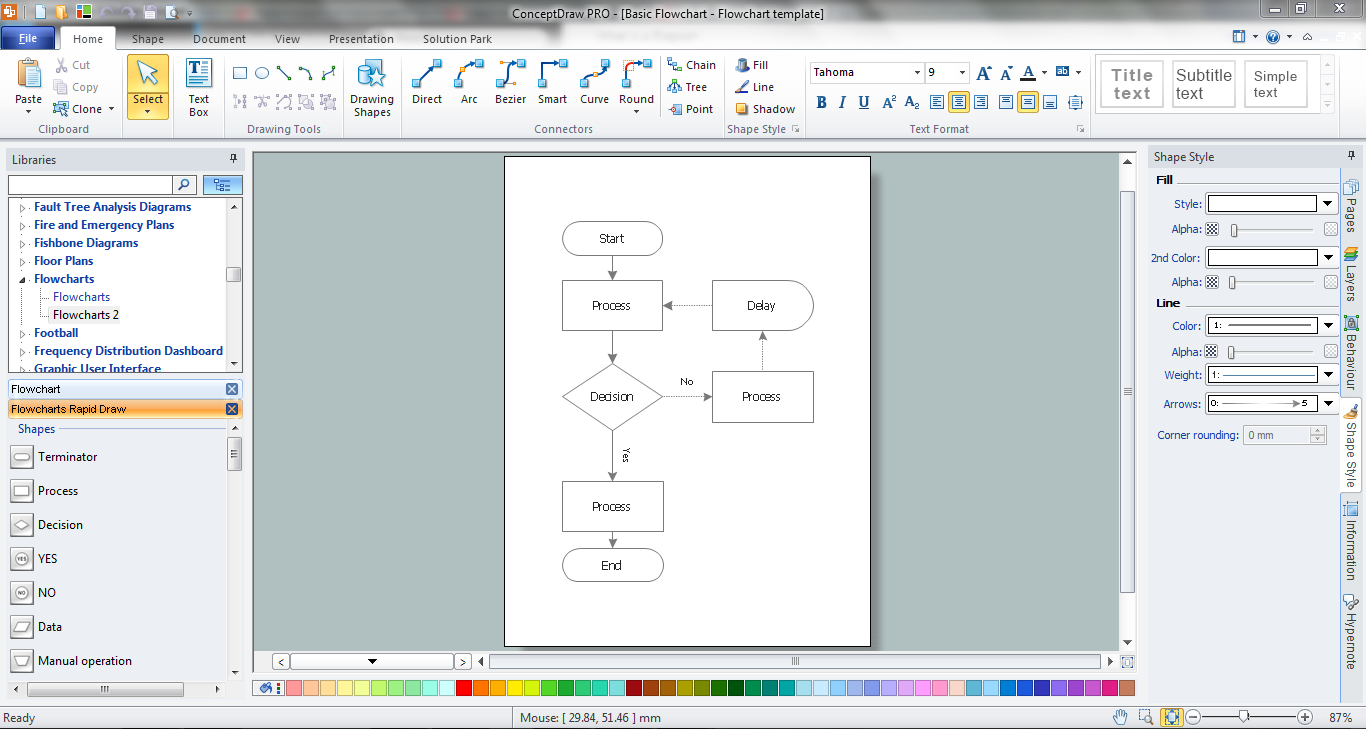The height and width of the screenshot is (729, 1366).
Task: Toggle Italic text formatting
Action: pyautogui.click(x=842, y=102)
